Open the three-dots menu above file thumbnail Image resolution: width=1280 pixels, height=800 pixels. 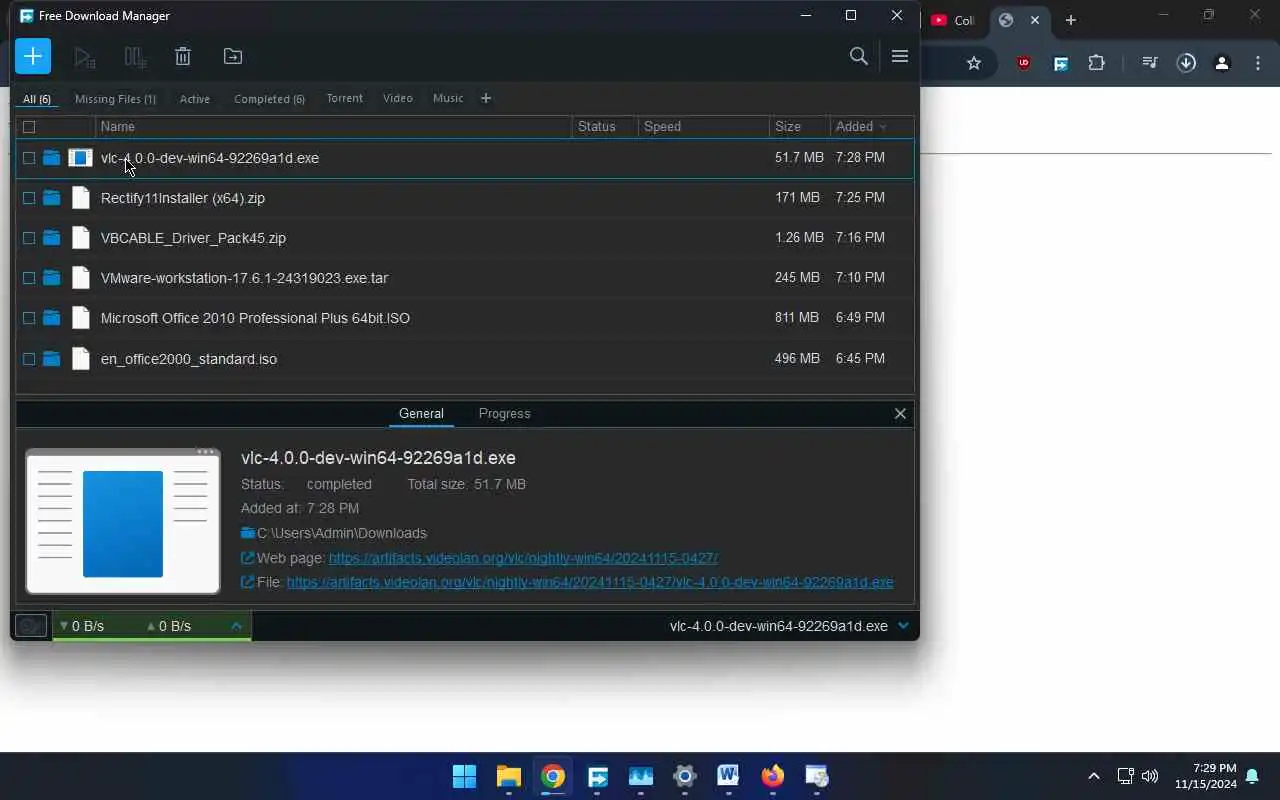206,452
